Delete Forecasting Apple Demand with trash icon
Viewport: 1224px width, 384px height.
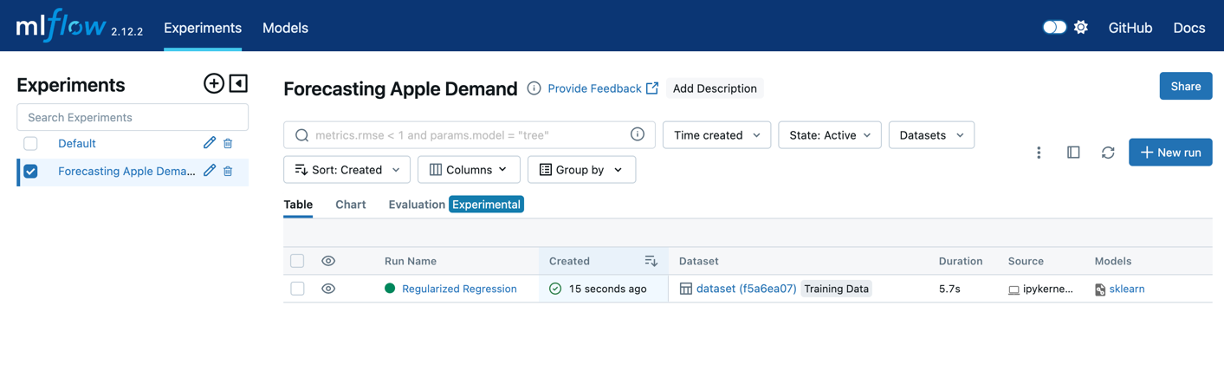point(228,171)
